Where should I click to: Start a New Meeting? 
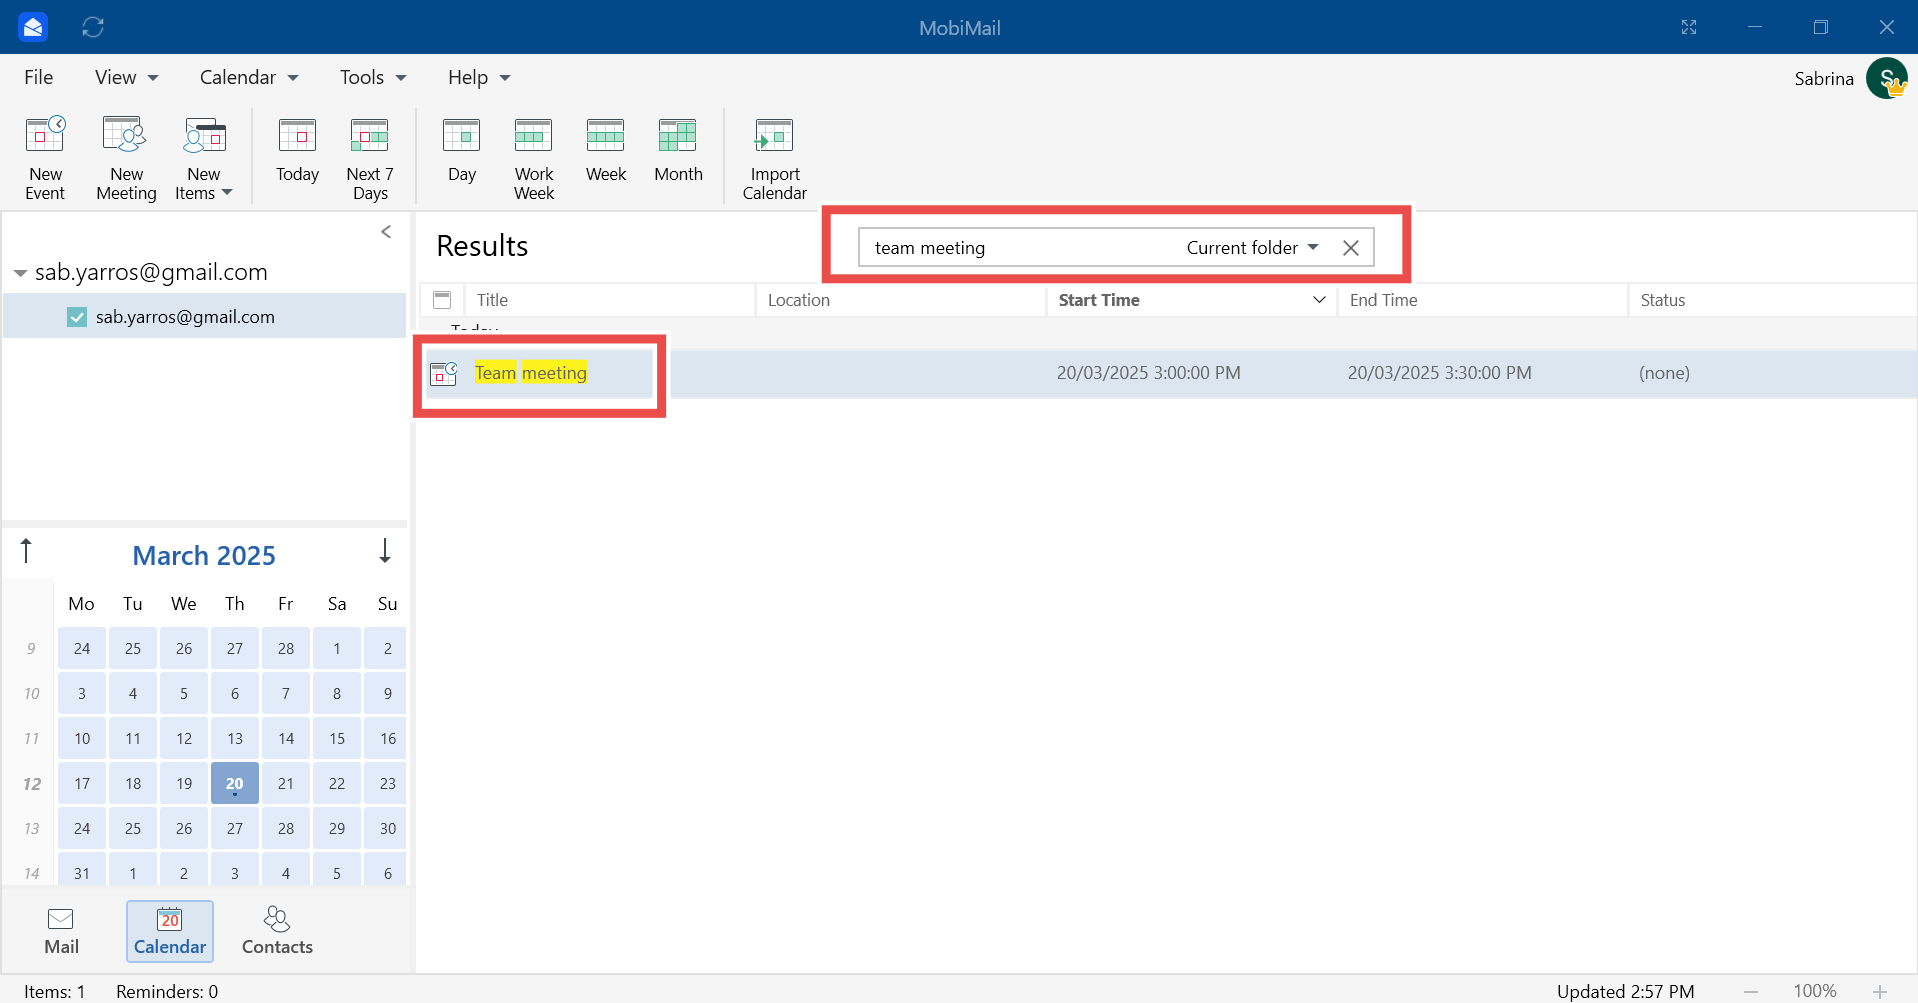coord(126,158)
